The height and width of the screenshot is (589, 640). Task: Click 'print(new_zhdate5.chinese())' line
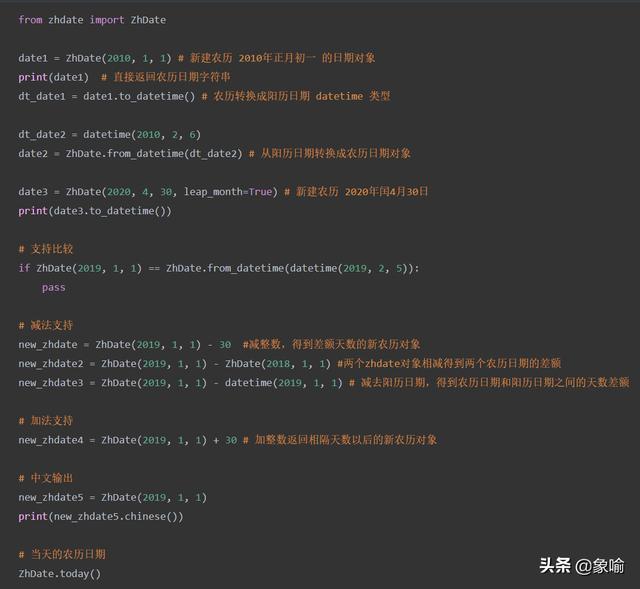tap(101, 516)
